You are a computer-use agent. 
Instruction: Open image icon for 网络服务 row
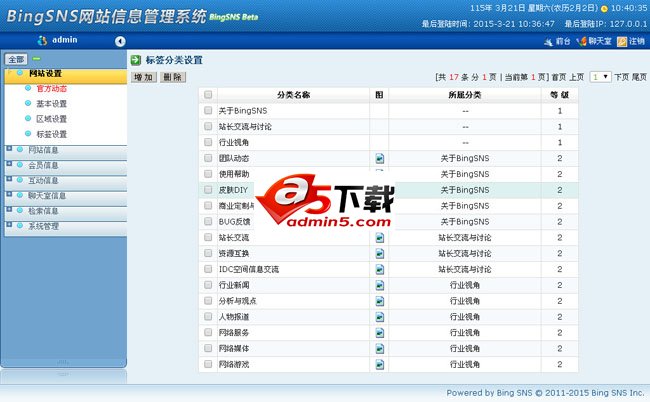(380, 333)
